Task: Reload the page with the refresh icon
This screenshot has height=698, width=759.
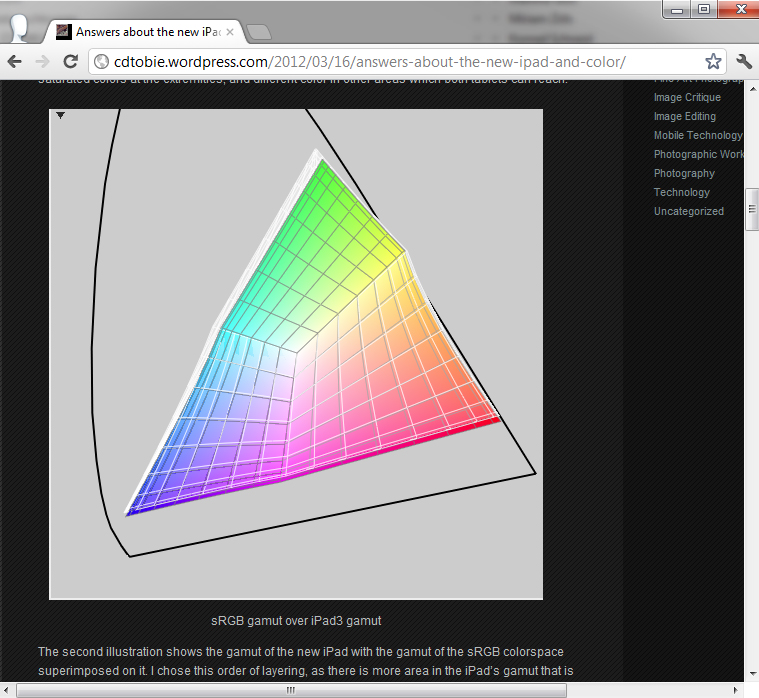Action: pyautogui.click(x=71, y=61)
